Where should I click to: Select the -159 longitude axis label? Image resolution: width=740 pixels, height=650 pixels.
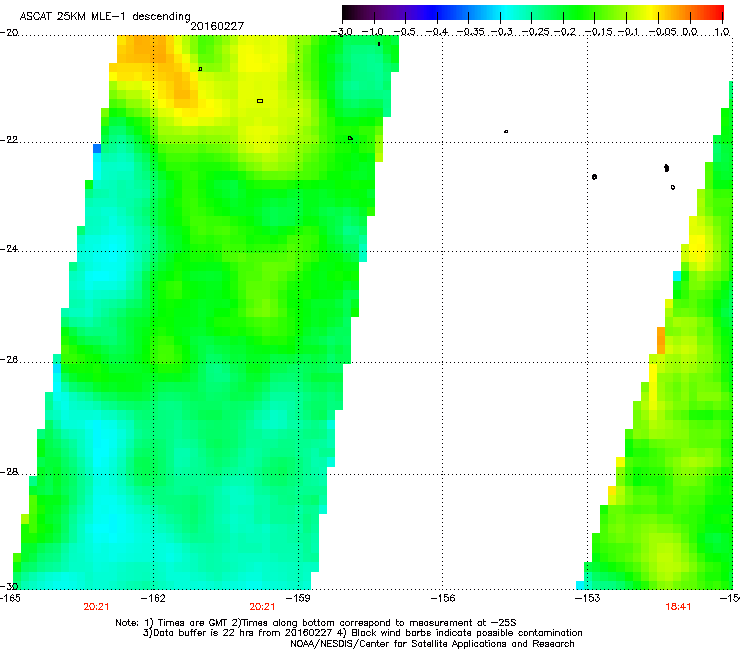pyautogui.click(x=298, y=598)
